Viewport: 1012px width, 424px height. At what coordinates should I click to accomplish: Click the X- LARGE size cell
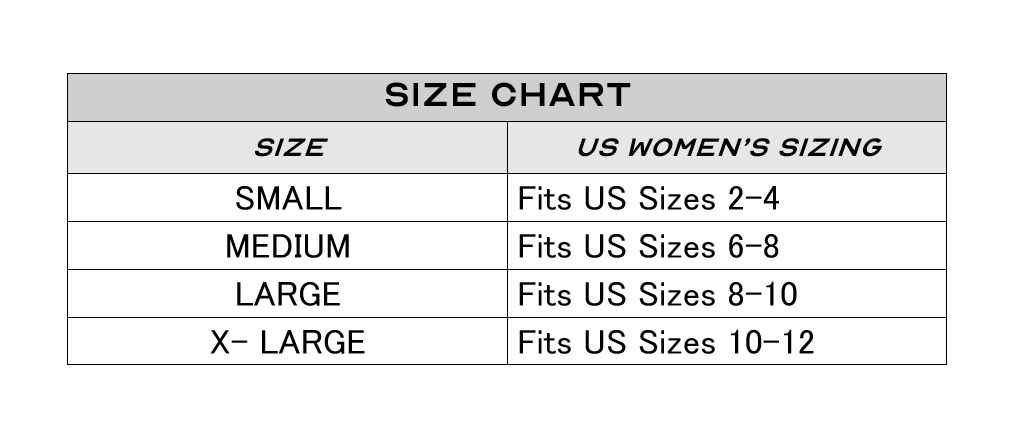288,341
